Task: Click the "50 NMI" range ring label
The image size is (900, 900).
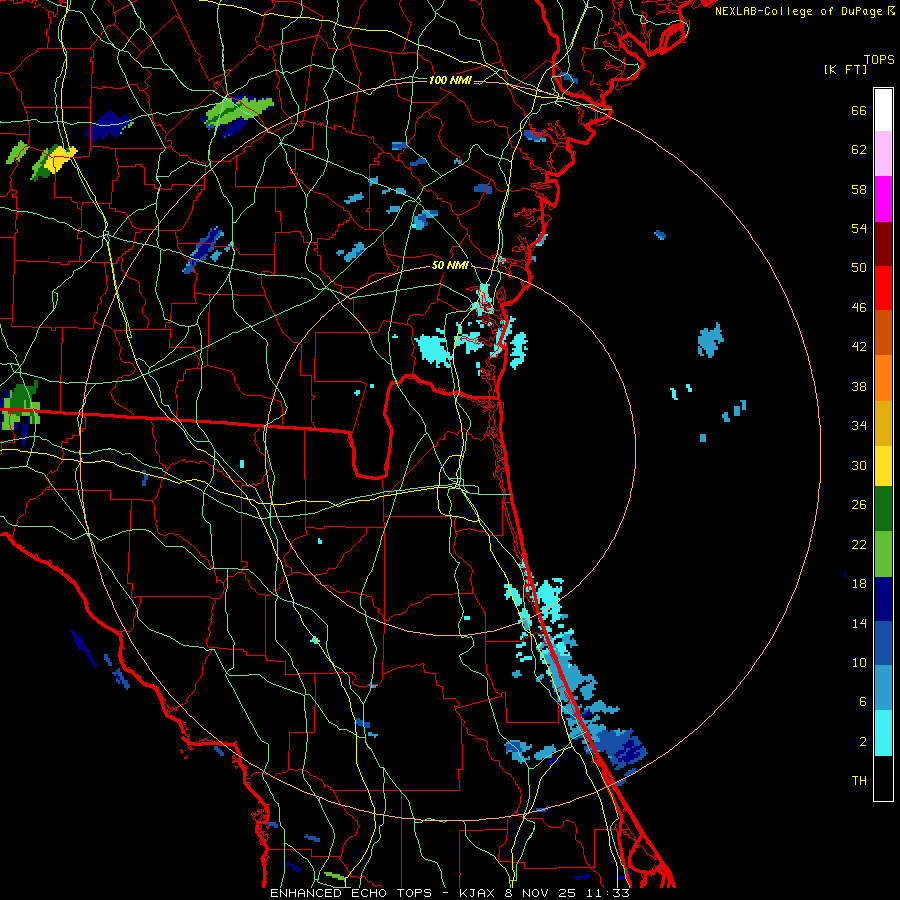Action: pos(450,265)
